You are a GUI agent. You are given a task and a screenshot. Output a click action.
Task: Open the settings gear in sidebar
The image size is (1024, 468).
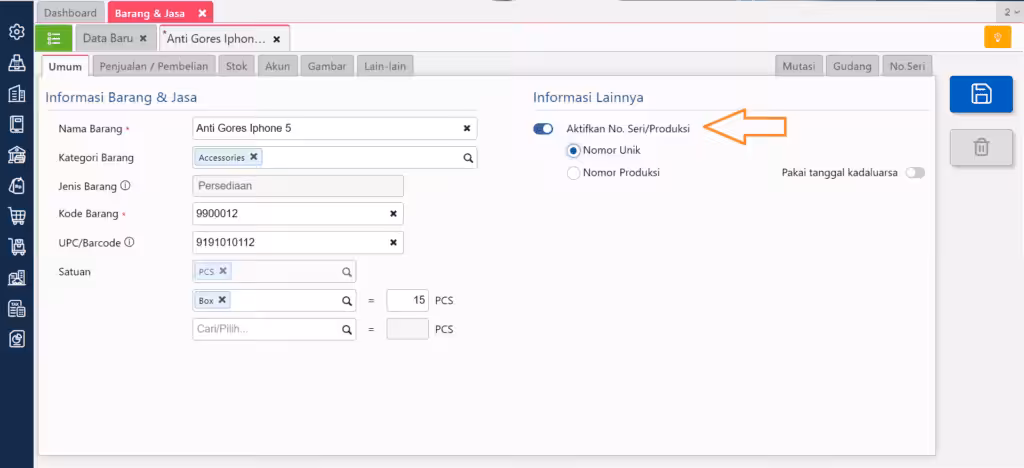pyautogui.click(x=17, y=31)
